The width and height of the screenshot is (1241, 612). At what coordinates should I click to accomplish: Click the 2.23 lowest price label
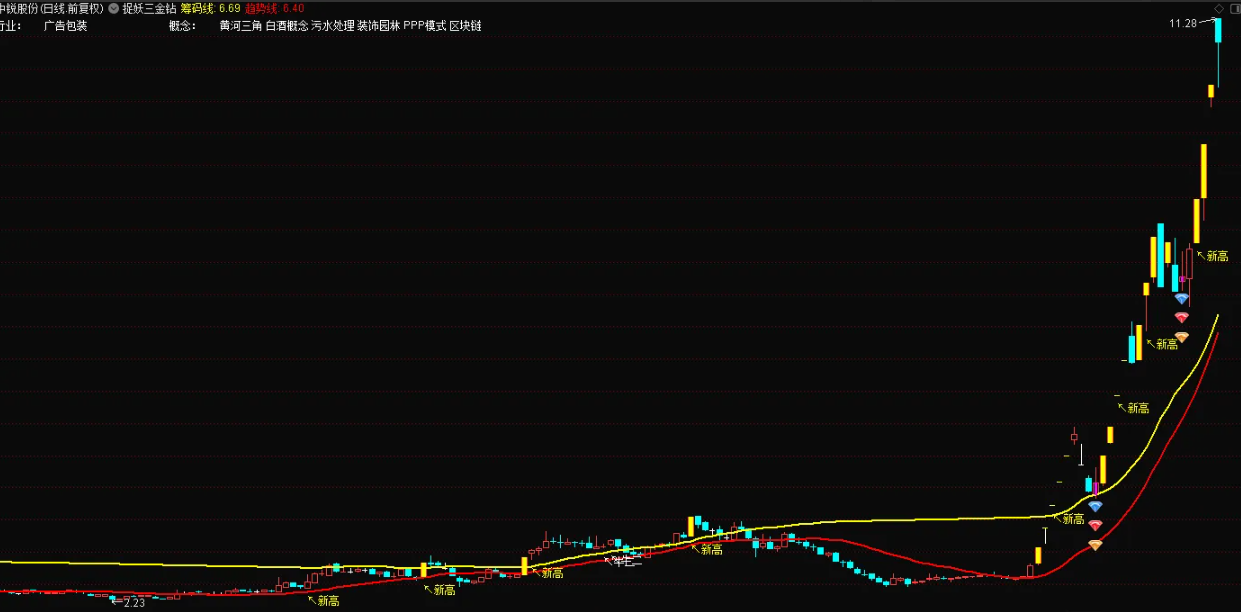pyautogui.click(x=134, y=602)
